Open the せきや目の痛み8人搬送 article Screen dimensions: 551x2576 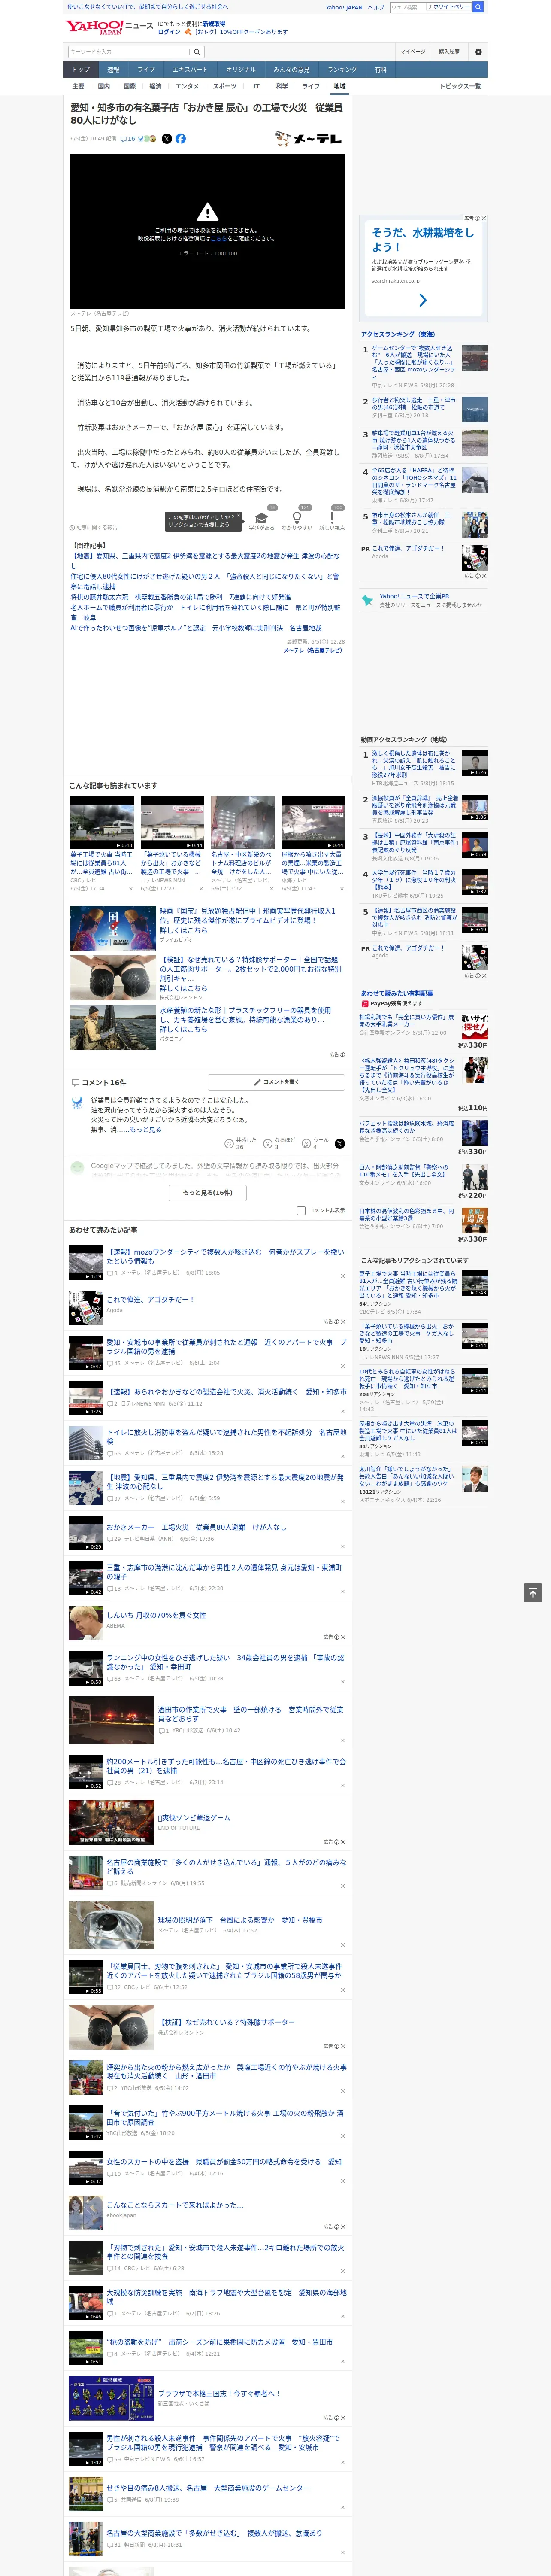click(x=208, y=2488)
